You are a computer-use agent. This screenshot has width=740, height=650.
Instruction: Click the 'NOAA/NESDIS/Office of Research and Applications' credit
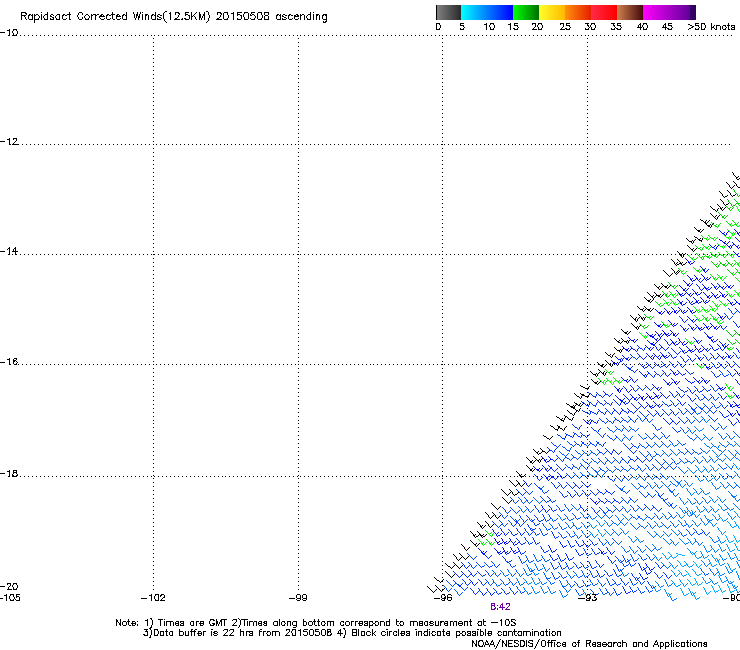pos(589,644)
